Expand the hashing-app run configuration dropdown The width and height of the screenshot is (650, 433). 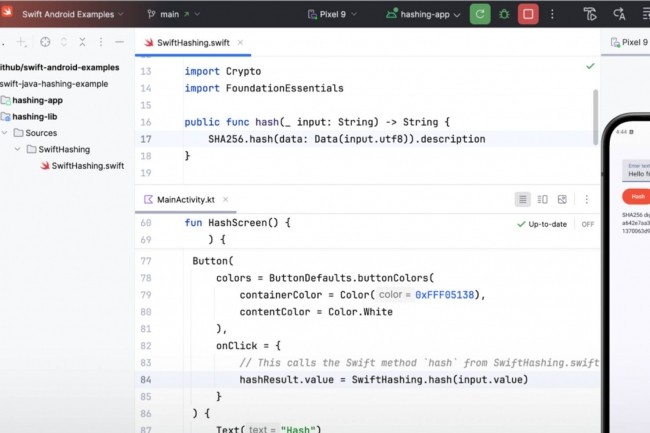click(422, 15)
